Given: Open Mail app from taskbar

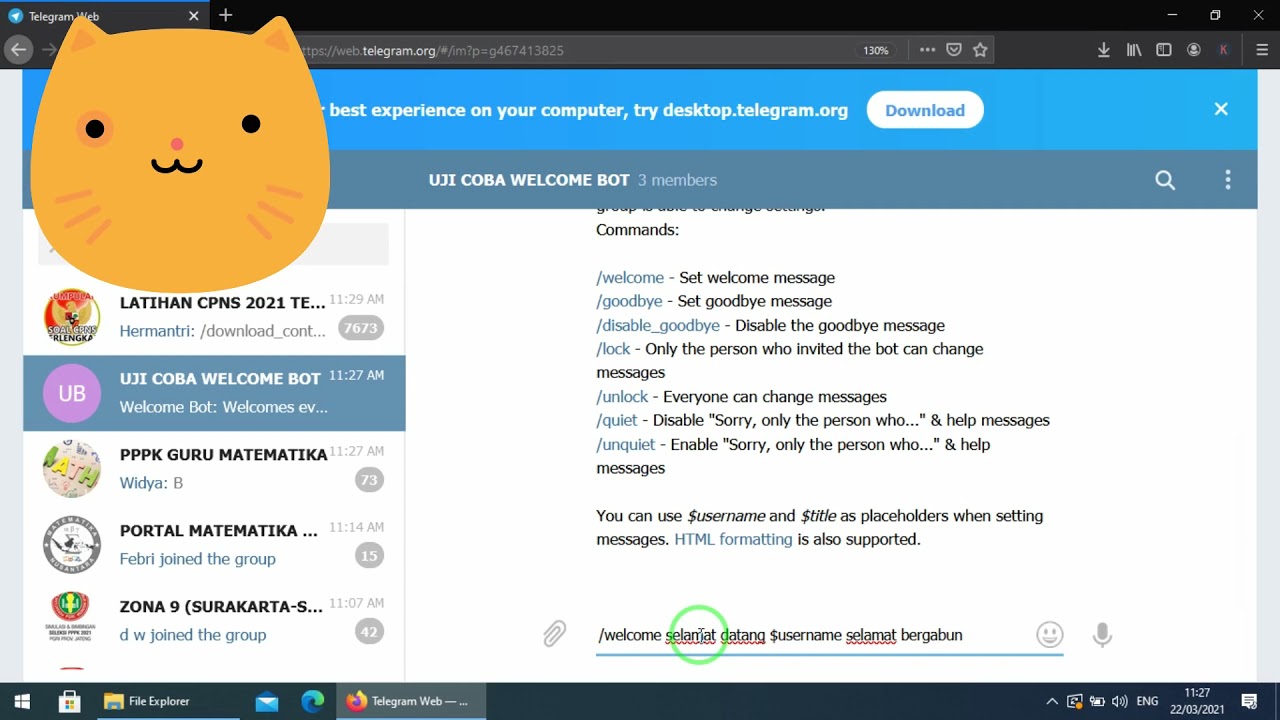Looking at the screenshot, I should pyautogui.click(x=266, y=701).
